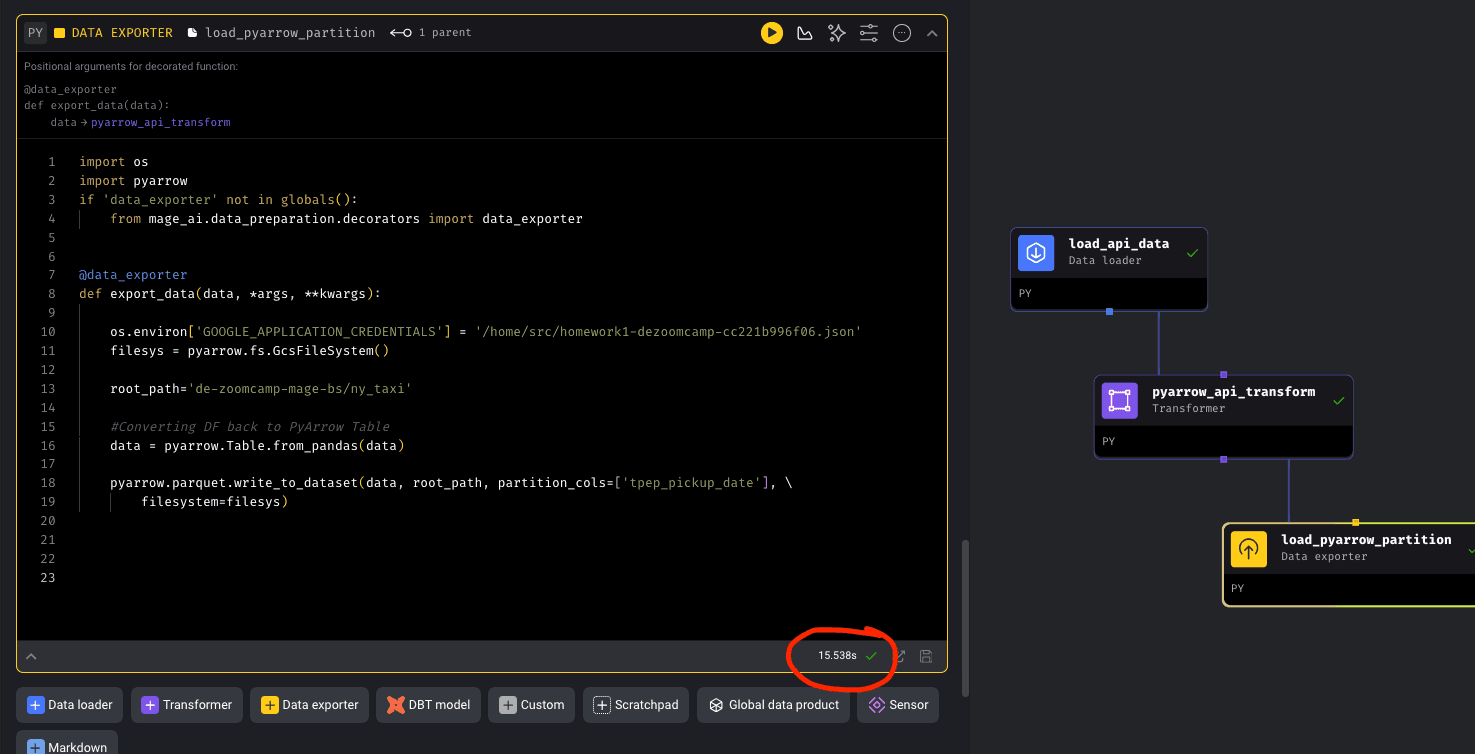Add a Scratchpad block
This screenshot has height=754, width=1475.
(x=636, y=705)
